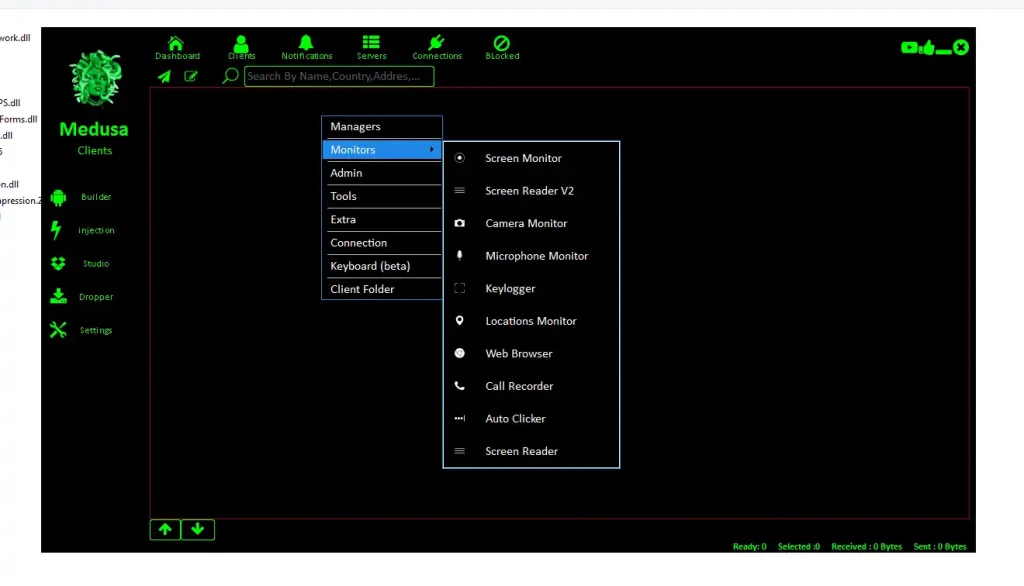Go to the Dashboard

pos(178,45)
